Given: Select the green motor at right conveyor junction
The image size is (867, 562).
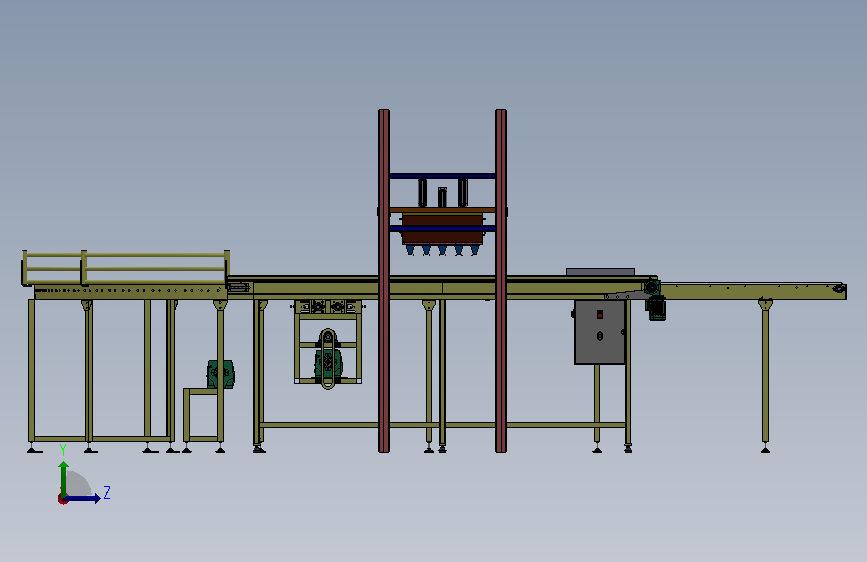Looking at the screenshot, I should pyautogui.click(x=655, y=301).
